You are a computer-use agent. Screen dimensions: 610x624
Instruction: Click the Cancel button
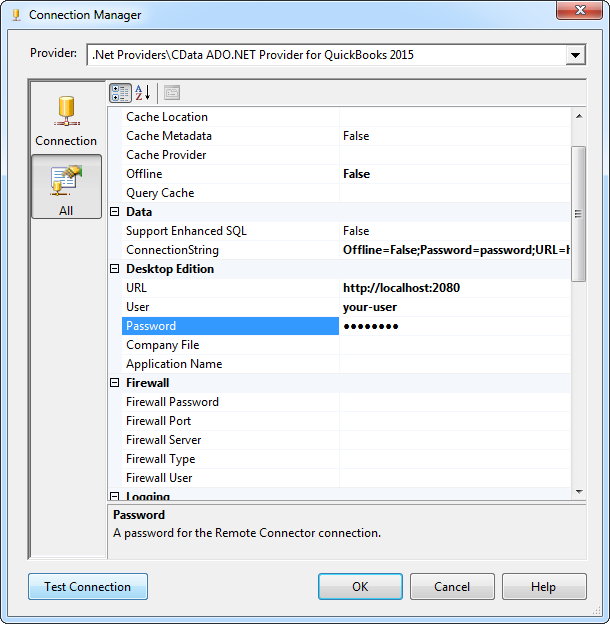(452, 587)
